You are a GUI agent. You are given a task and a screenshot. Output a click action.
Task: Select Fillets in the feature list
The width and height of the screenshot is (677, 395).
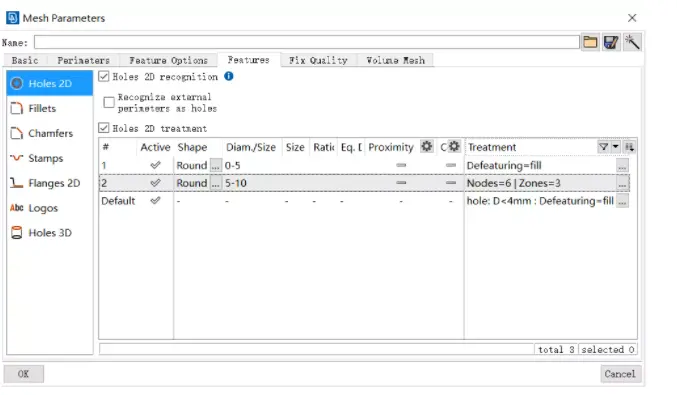click(50, 108)
